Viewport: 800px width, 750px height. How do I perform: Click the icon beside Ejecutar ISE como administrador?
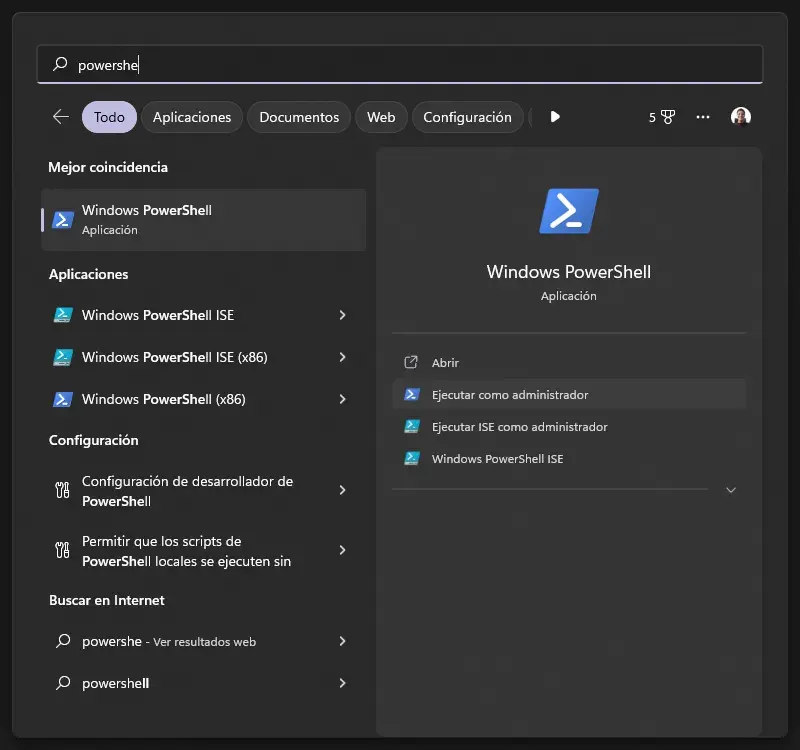412,427
